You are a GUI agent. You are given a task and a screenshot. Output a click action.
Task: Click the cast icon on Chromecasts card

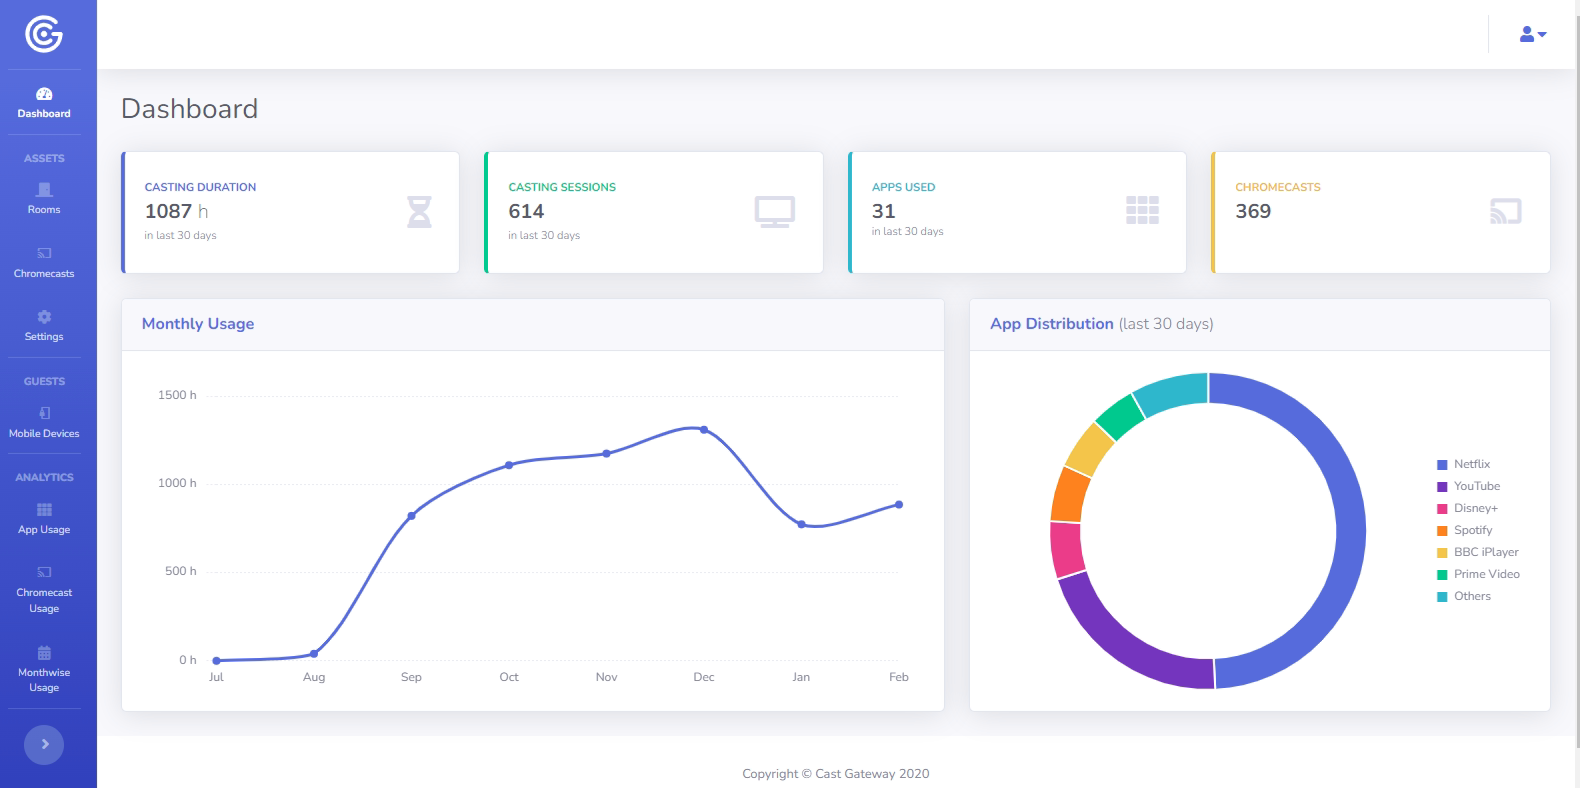[x=1505, y=211]
